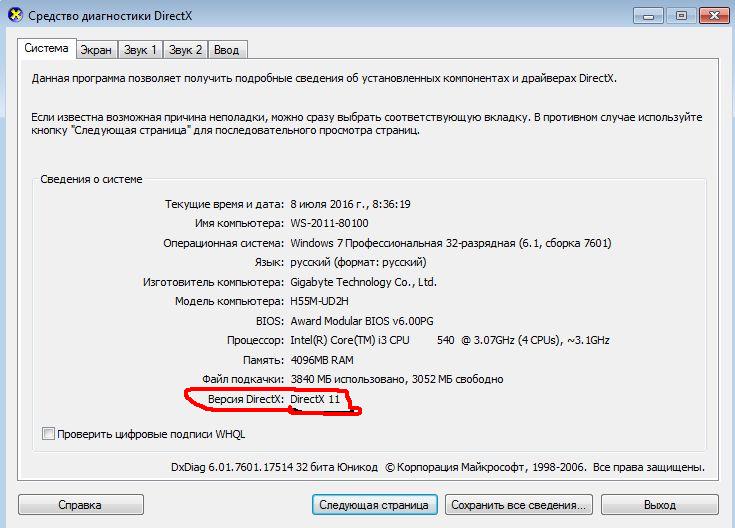Click computer name 'WS-2011-80100'
The height and width of the screenshot is (528, 735).
[329, 223]
